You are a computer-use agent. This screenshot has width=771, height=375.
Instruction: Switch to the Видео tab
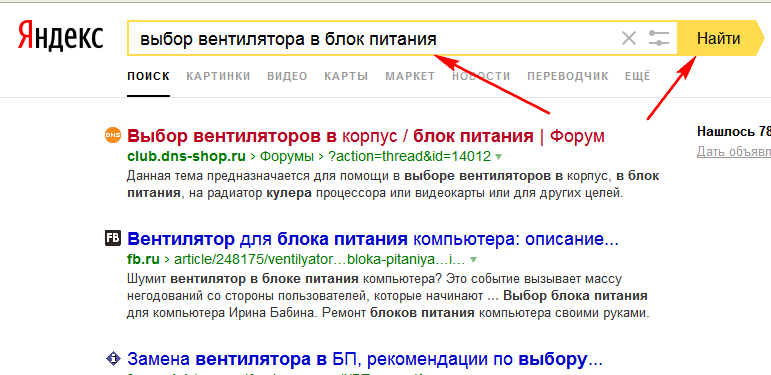[287, 76]
